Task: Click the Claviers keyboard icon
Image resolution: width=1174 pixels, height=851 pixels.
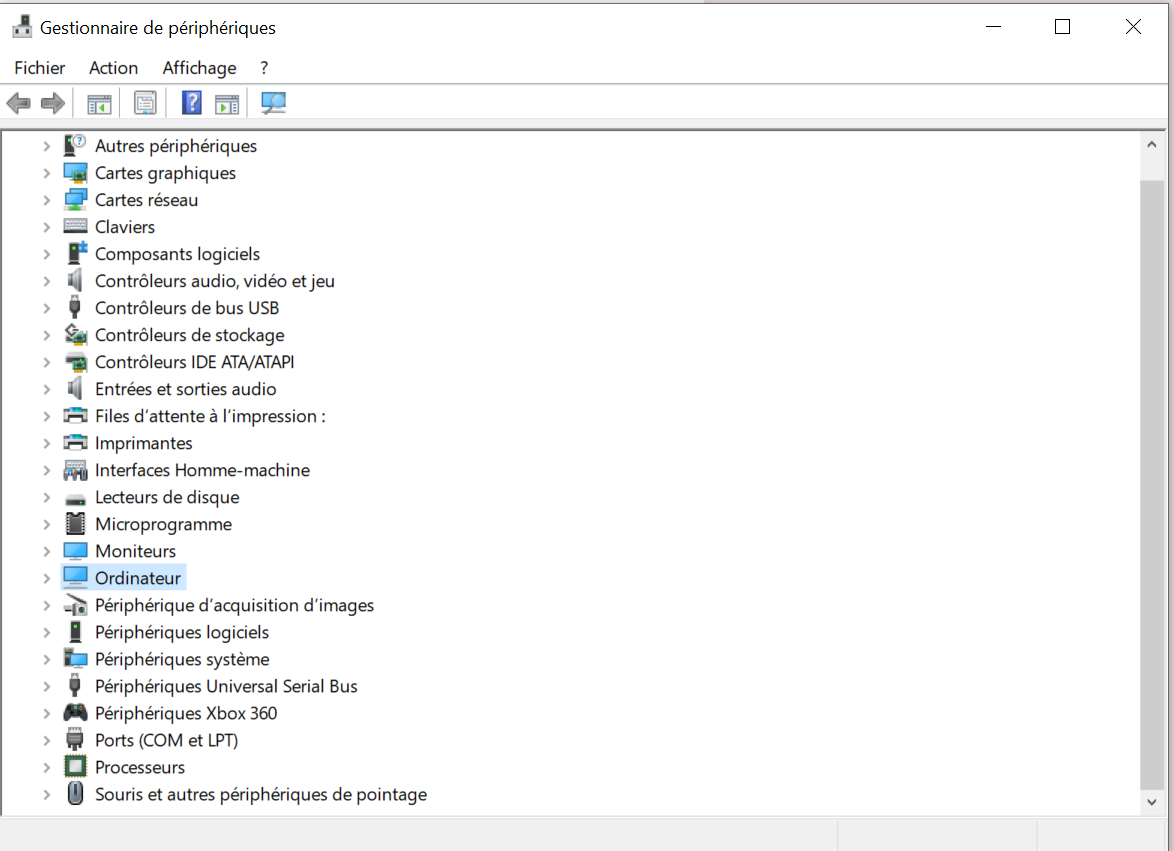Action: coord(75,226)
